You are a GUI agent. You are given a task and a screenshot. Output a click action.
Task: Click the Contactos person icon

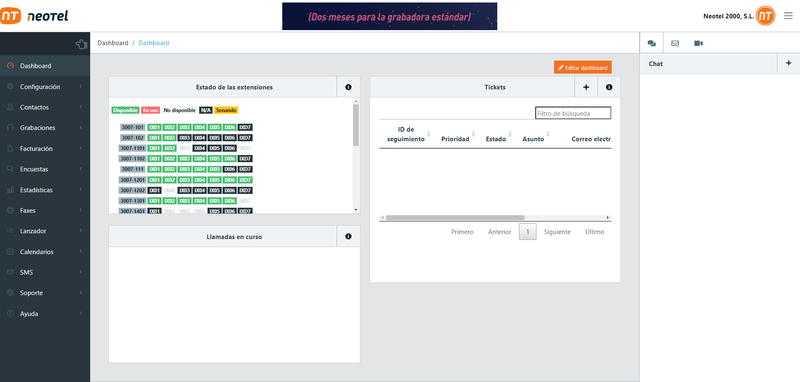pyautogui.click(x=10, y=107)
